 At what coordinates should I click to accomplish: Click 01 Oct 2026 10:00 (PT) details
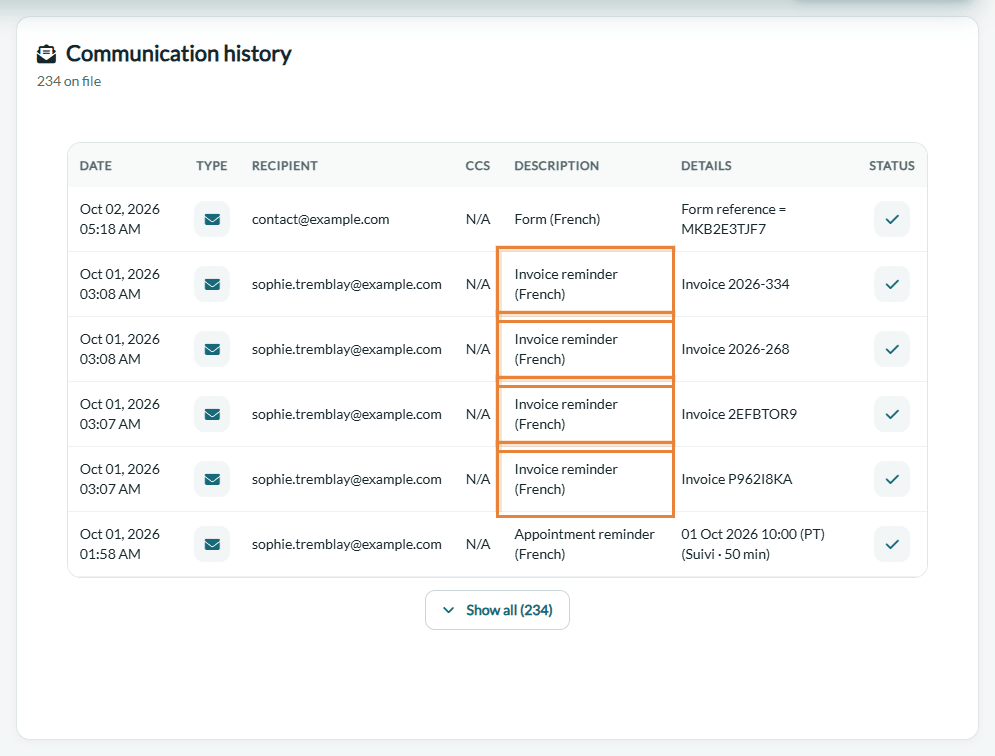click(753, 544)
